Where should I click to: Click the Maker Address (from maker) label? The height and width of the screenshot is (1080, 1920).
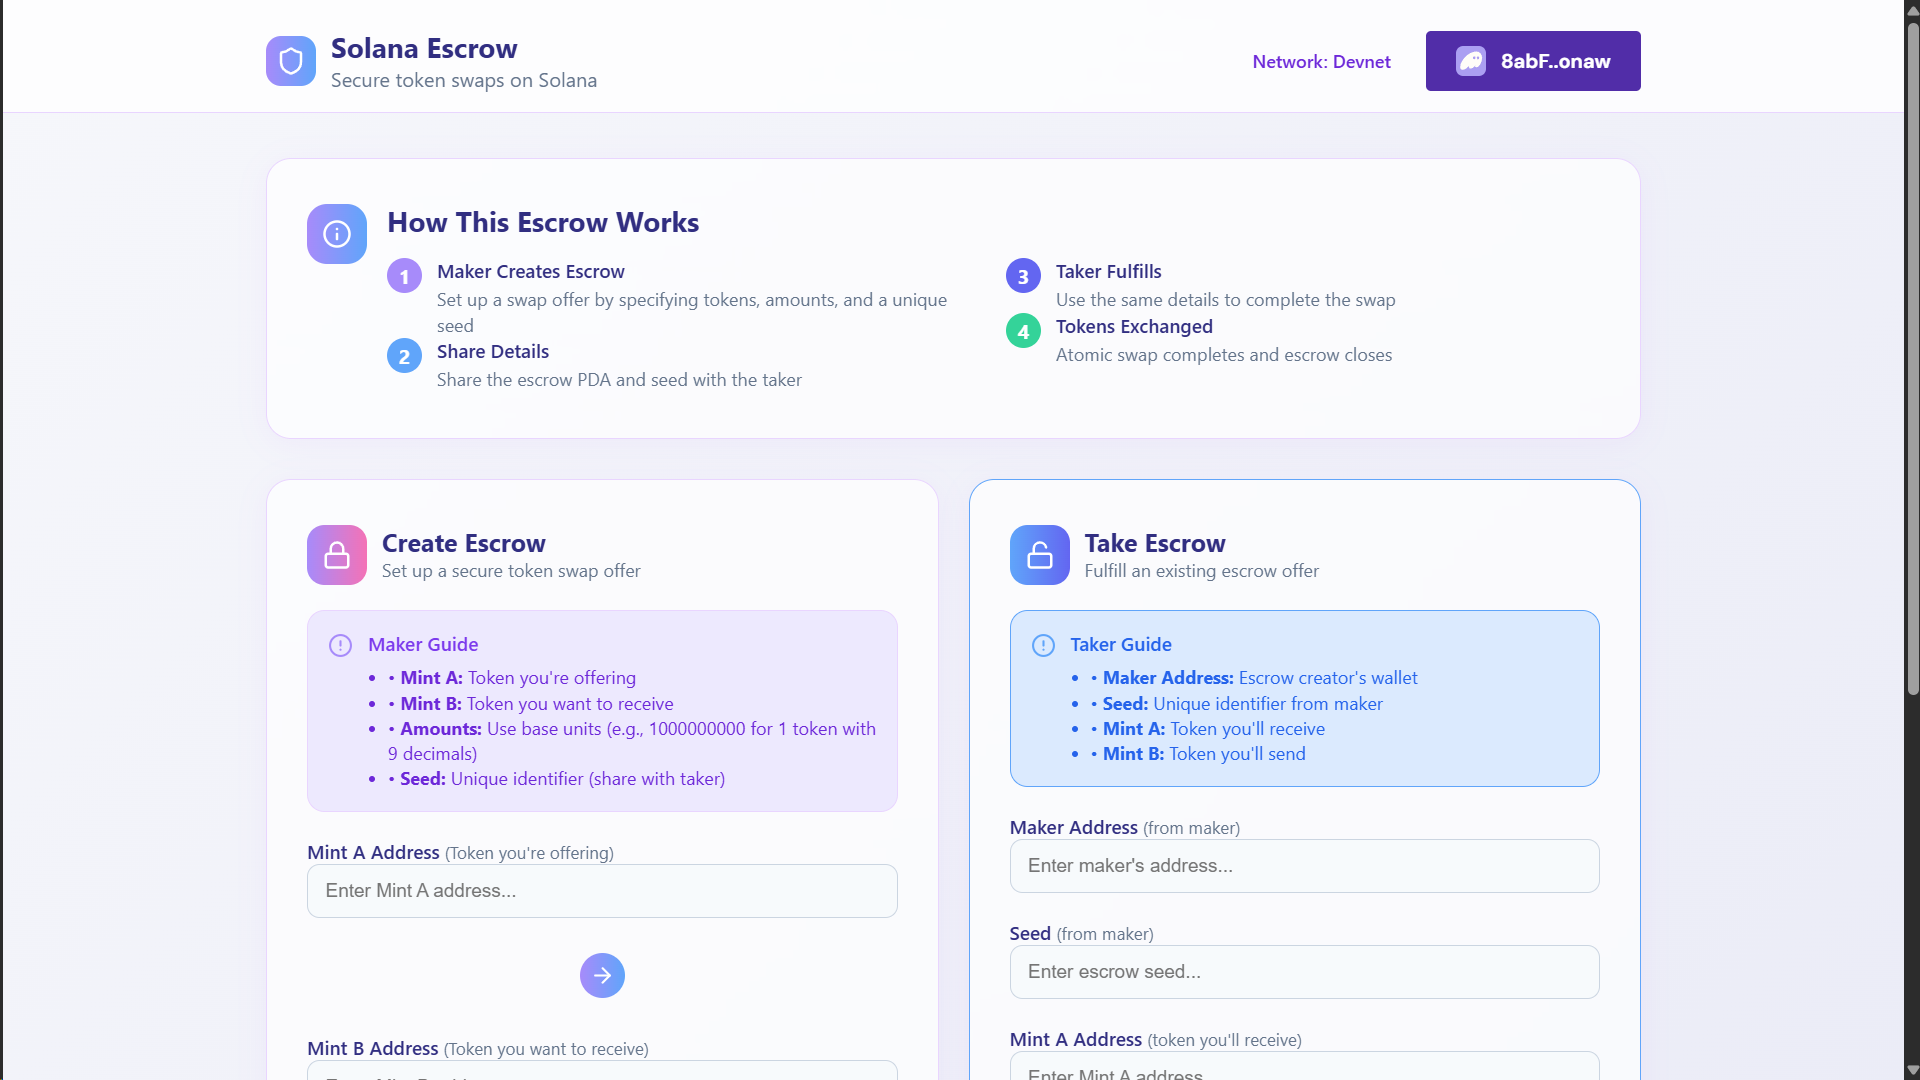1124,828
